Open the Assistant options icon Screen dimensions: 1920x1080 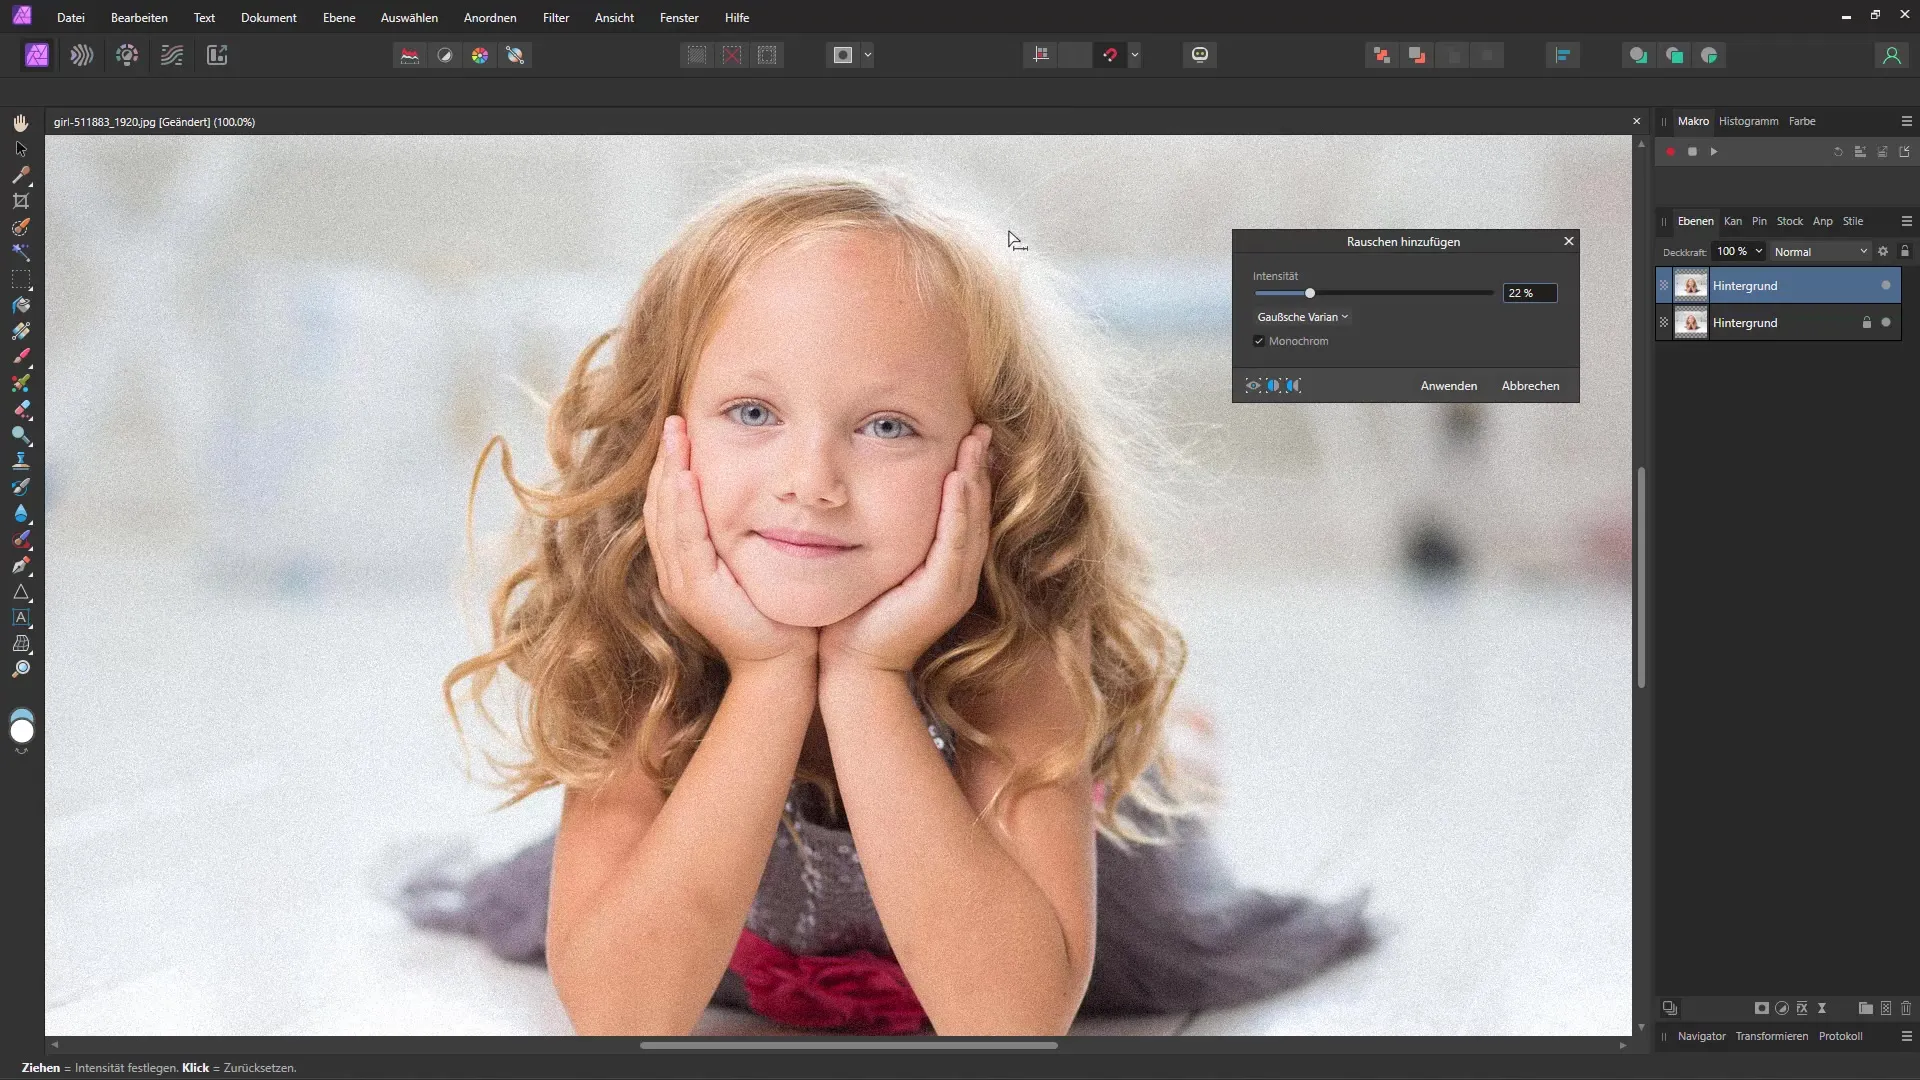coord(1200,55)
